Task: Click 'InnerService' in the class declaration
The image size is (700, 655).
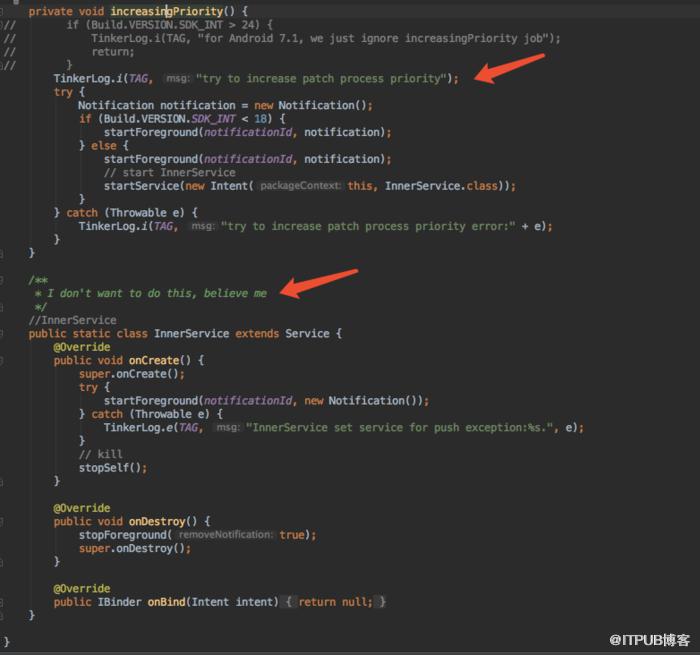Action: 192,334
